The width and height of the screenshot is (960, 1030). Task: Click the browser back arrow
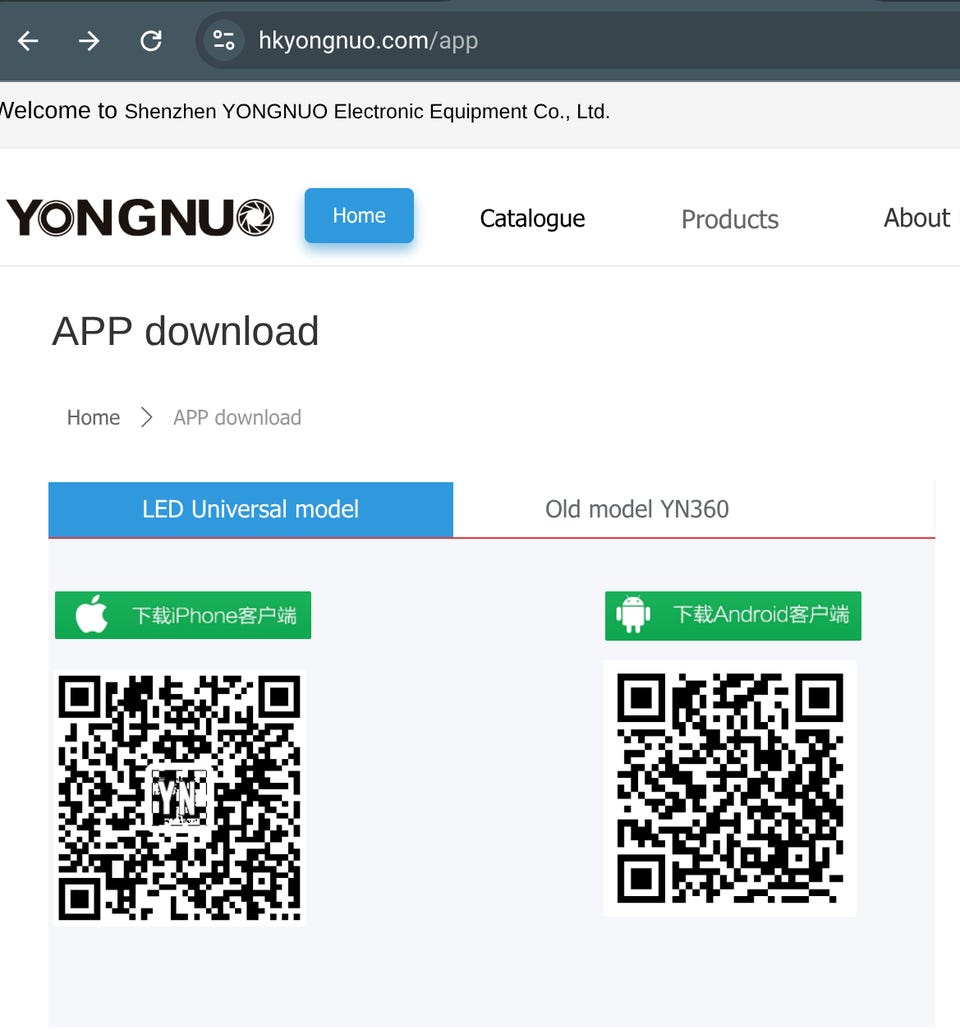pos(28,41)
